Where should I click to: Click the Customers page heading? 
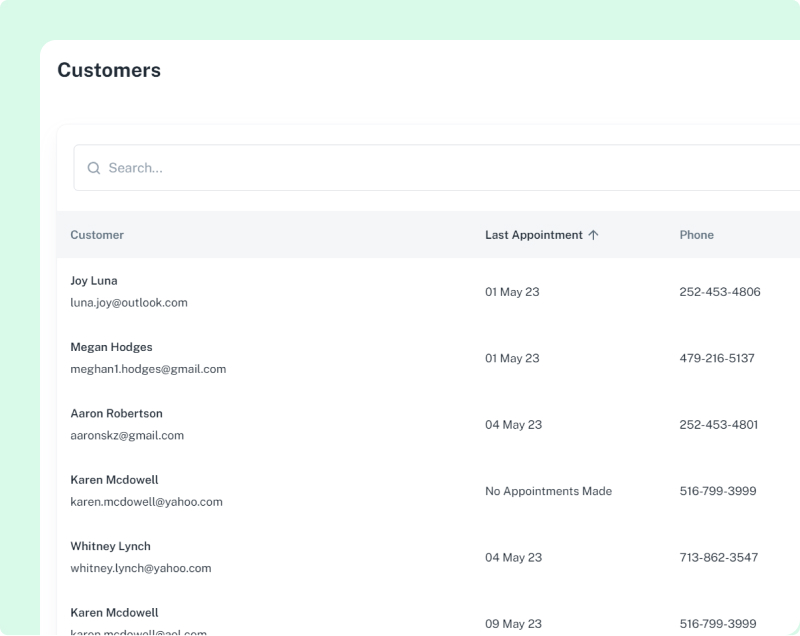point(108,70)
